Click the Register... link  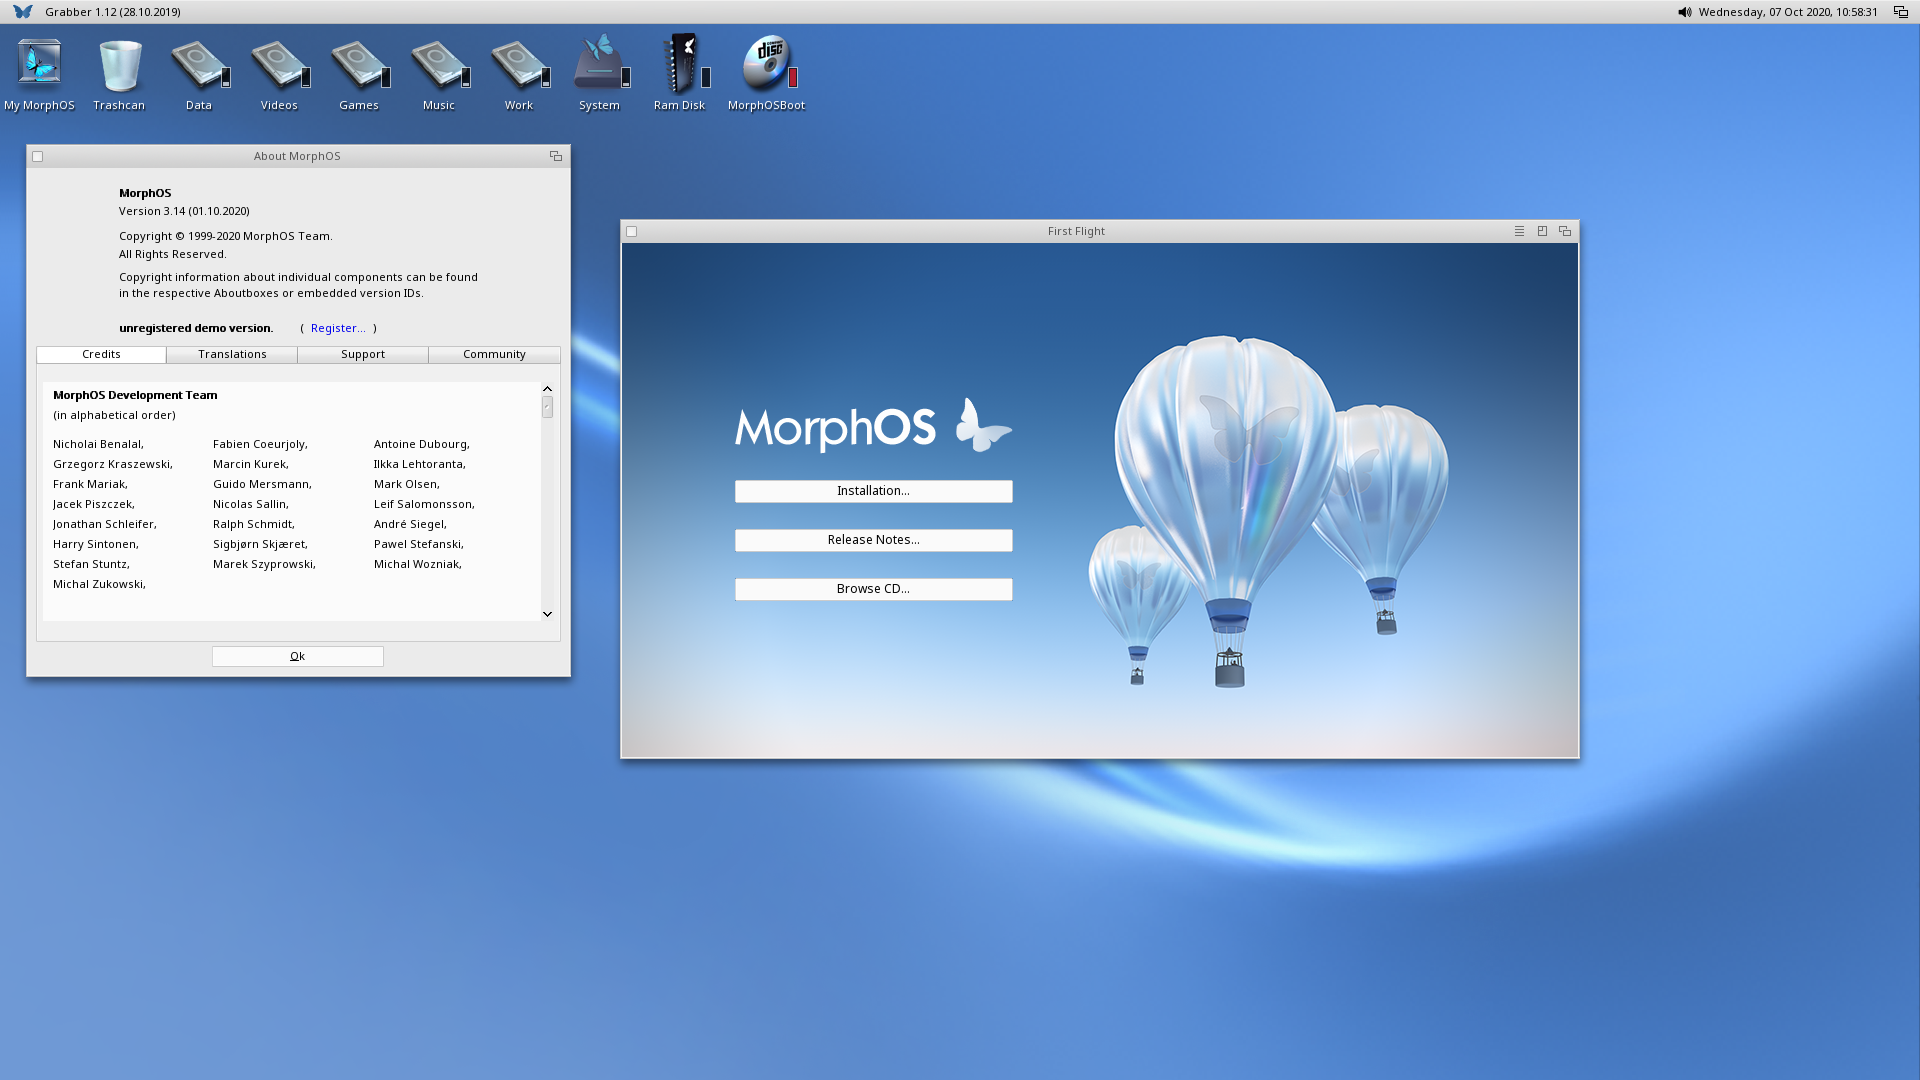coord(338,328)
